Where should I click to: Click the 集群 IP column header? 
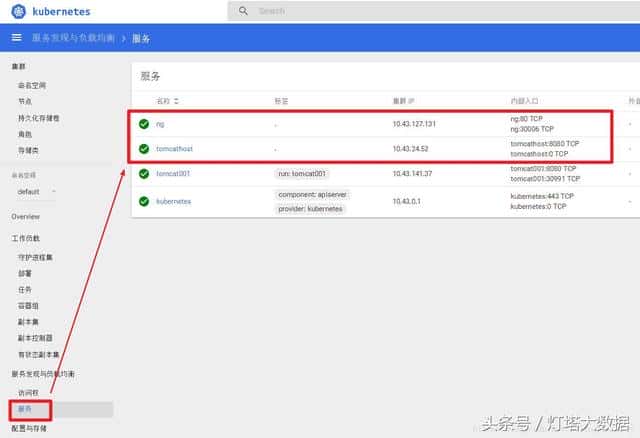404,101
